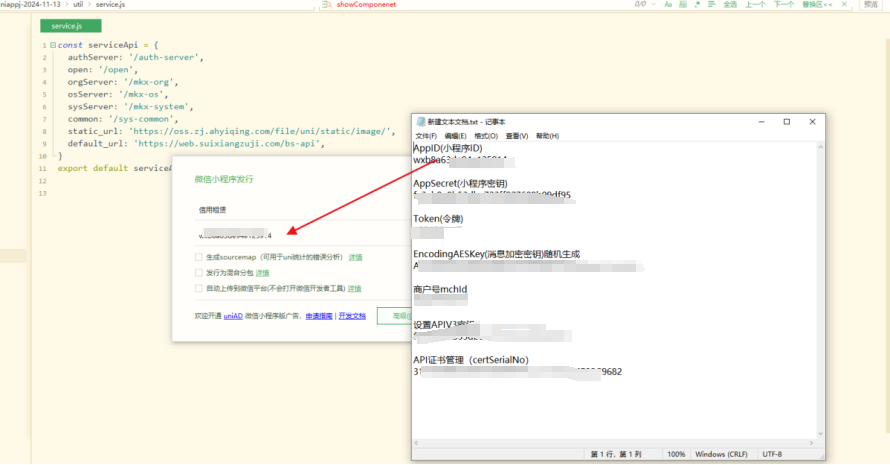Toggle whole-word match icon in search bar
The image size is (890, 465).
(x=683, y=4)
